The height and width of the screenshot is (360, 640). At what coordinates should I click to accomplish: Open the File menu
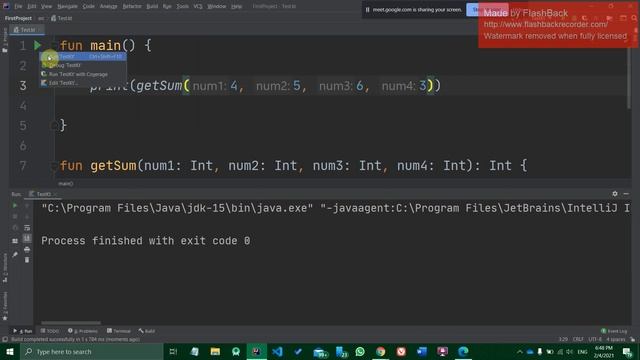pyautogui.click(x=18, y=6)
